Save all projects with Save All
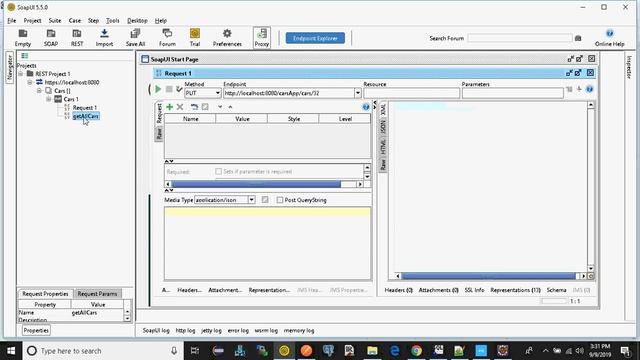640x360 pixels. 135,38
